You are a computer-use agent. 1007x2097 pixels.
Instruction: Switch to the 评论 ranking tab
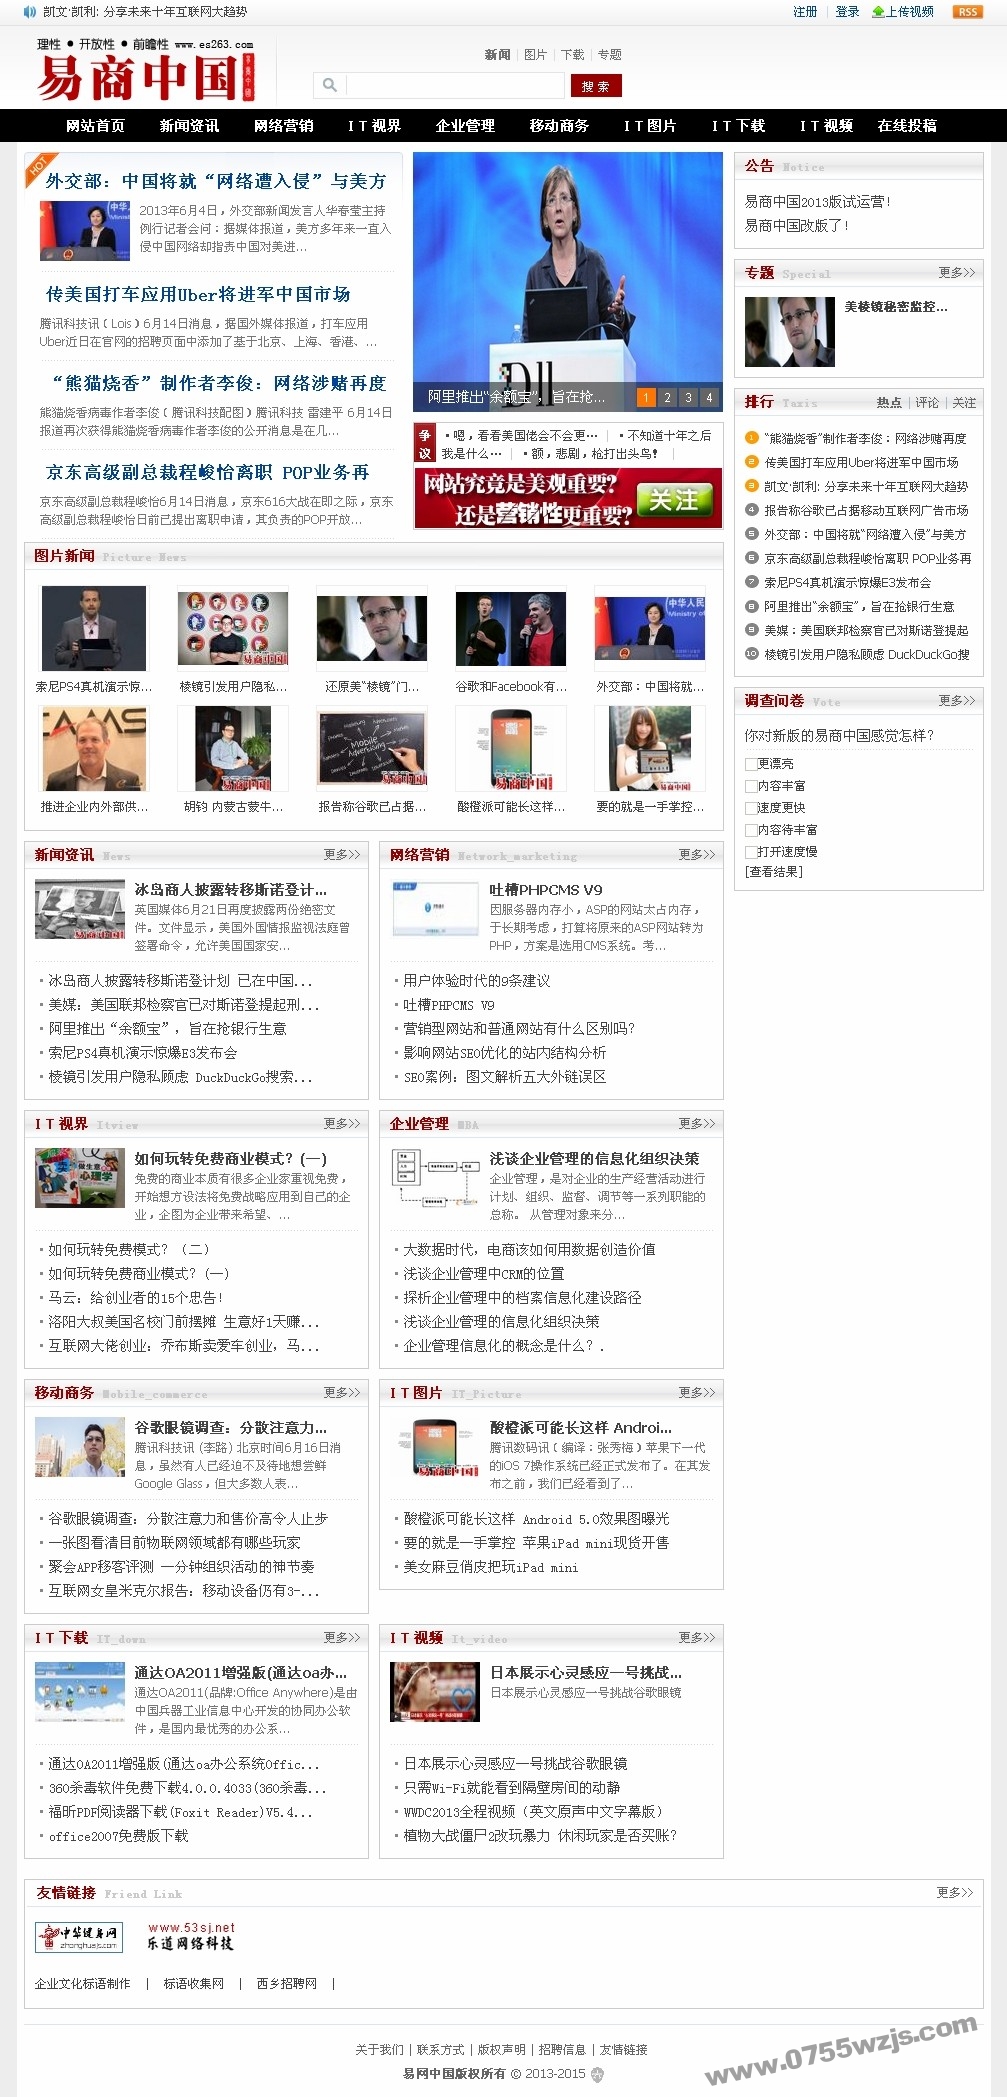point(927,402)
